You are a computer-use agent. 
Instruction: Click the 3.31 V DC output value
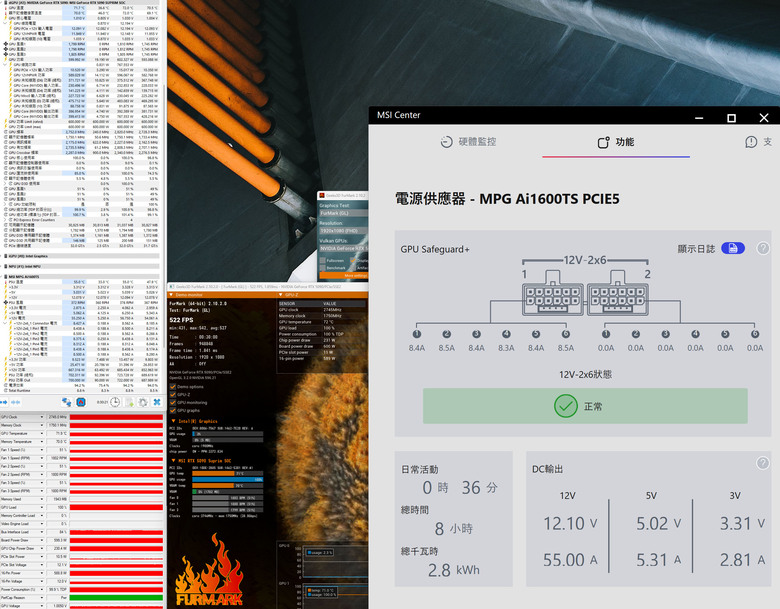click(742, 523)
